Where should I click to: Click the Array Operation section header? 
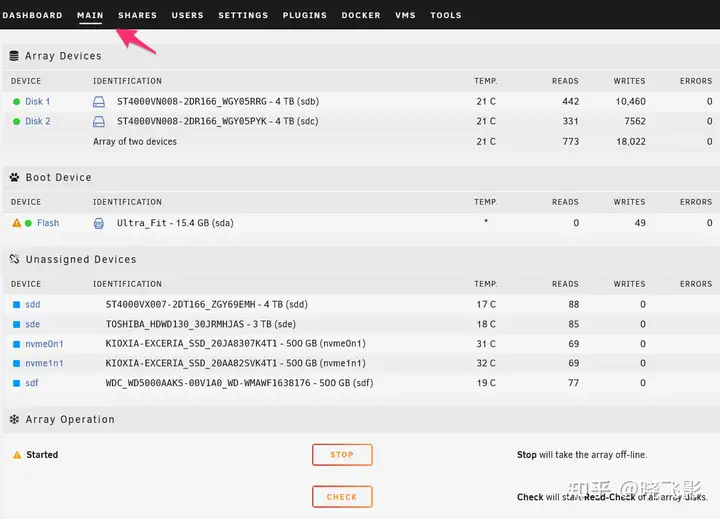point(70,419)
